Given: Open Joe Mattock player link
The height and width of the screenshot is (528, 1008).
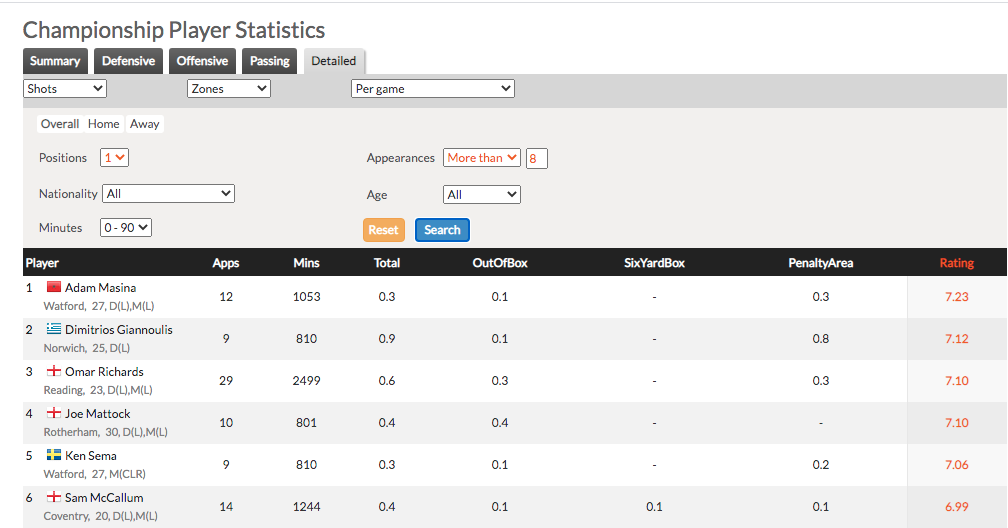Looking at the screenshot, I should 98,414.
